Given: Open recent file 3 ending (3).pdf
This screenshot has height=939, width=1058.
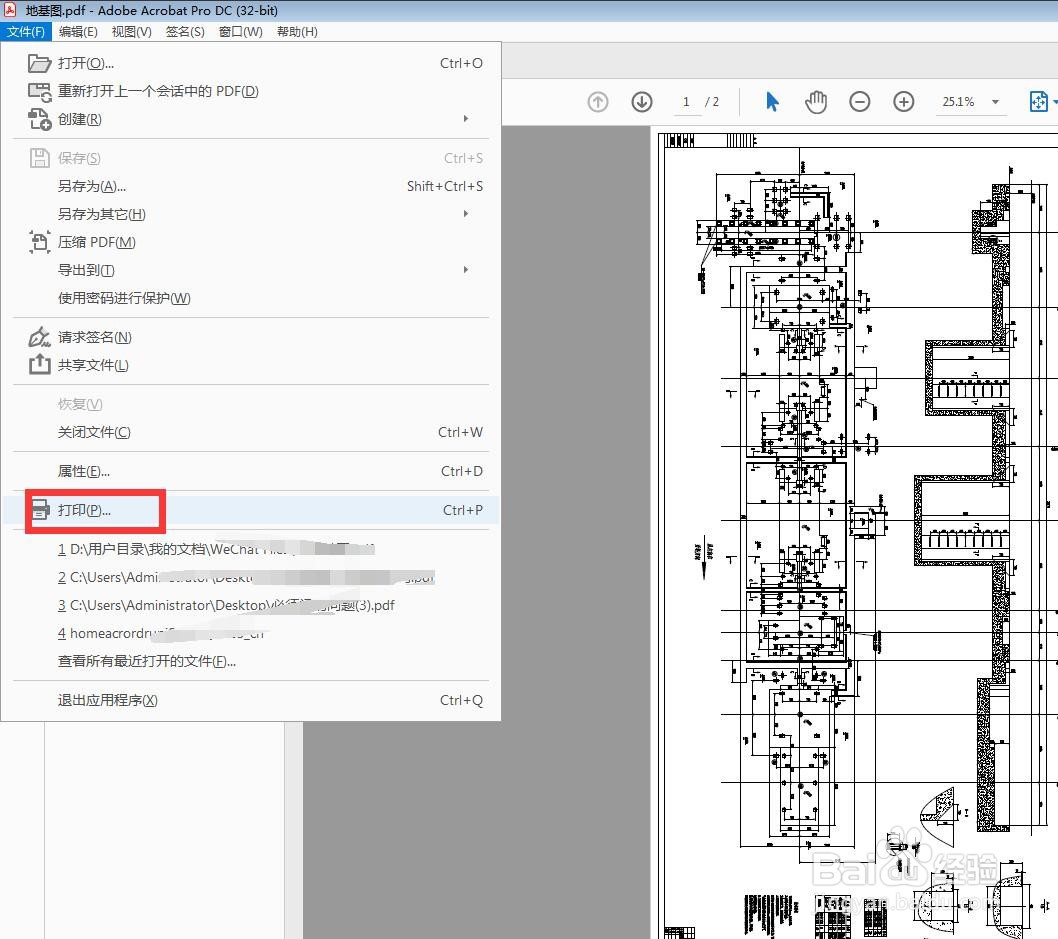Looking at the screenshot, I should (250, 605).
